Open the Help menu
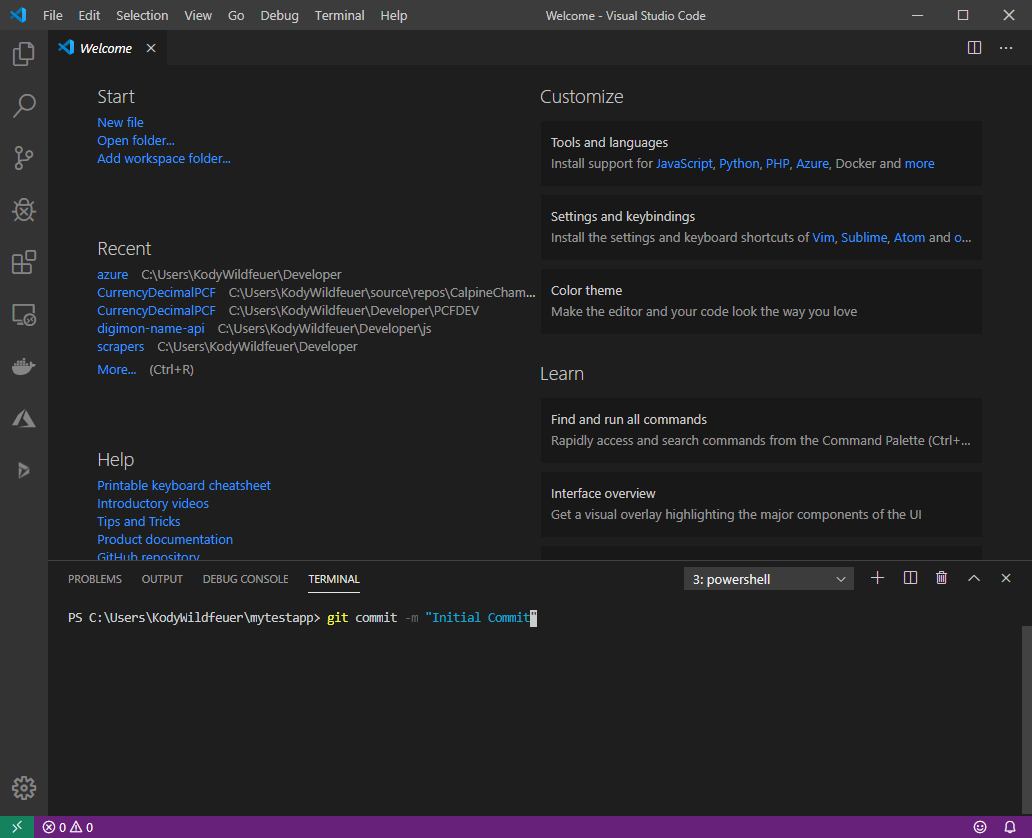The width and height of the screenshot is (1032, 838). click(x=394, y=15)
